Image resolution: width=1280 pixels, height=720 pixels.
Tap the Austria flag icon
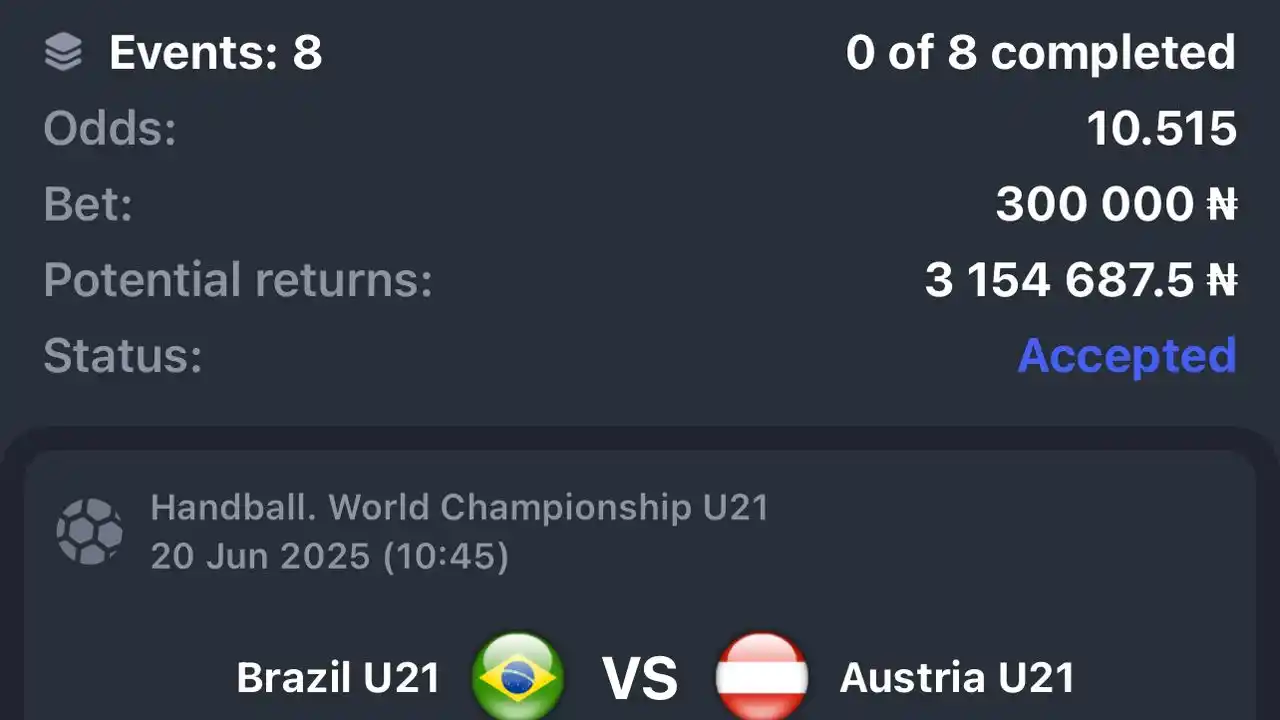(x=762, y=677)
